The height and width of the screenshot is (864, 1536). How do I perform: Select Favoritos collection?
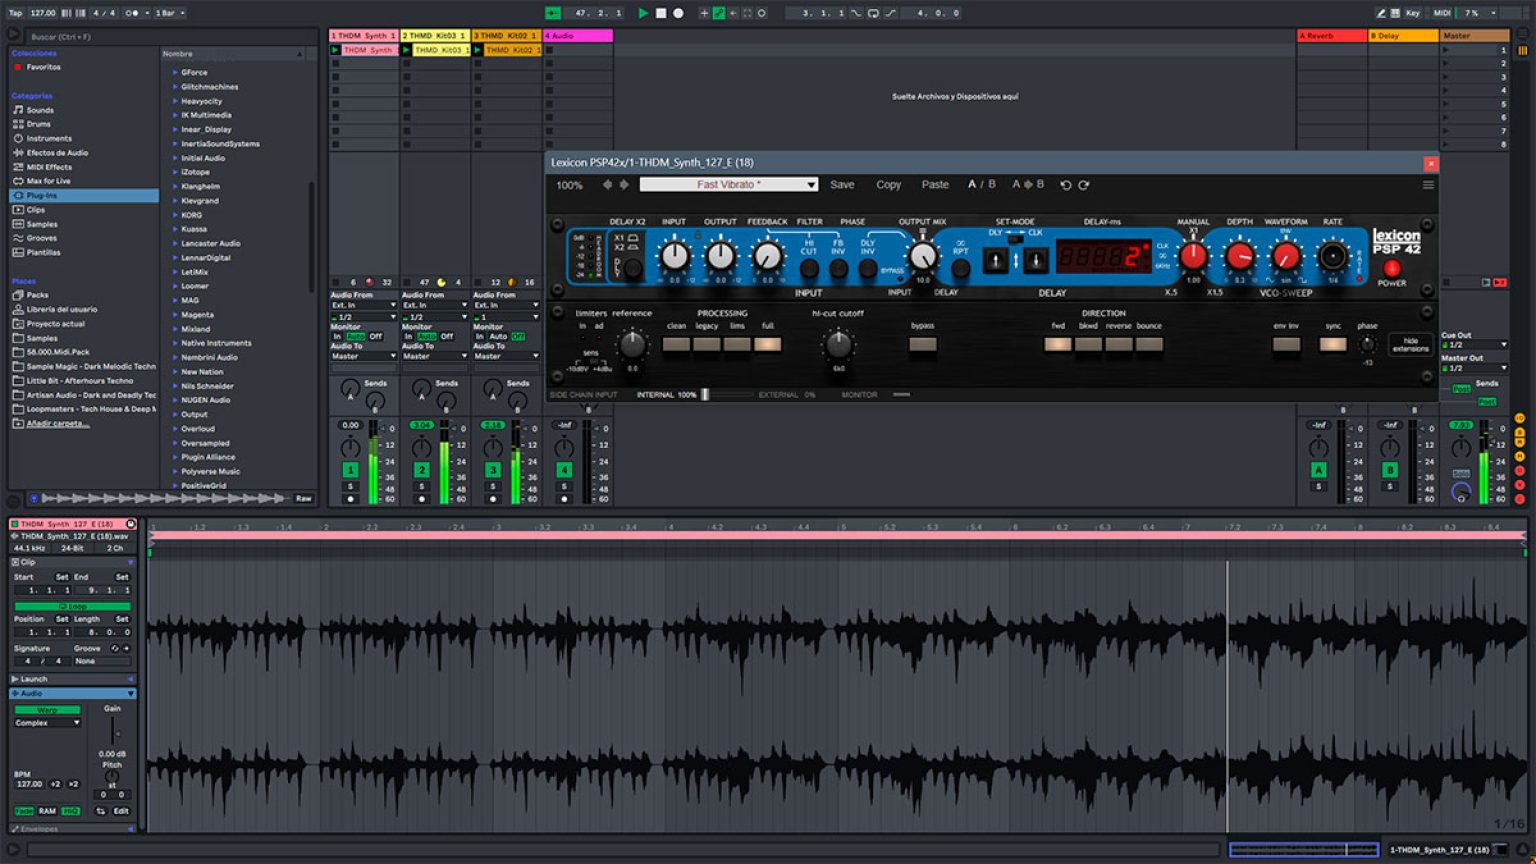click(43, 67)
